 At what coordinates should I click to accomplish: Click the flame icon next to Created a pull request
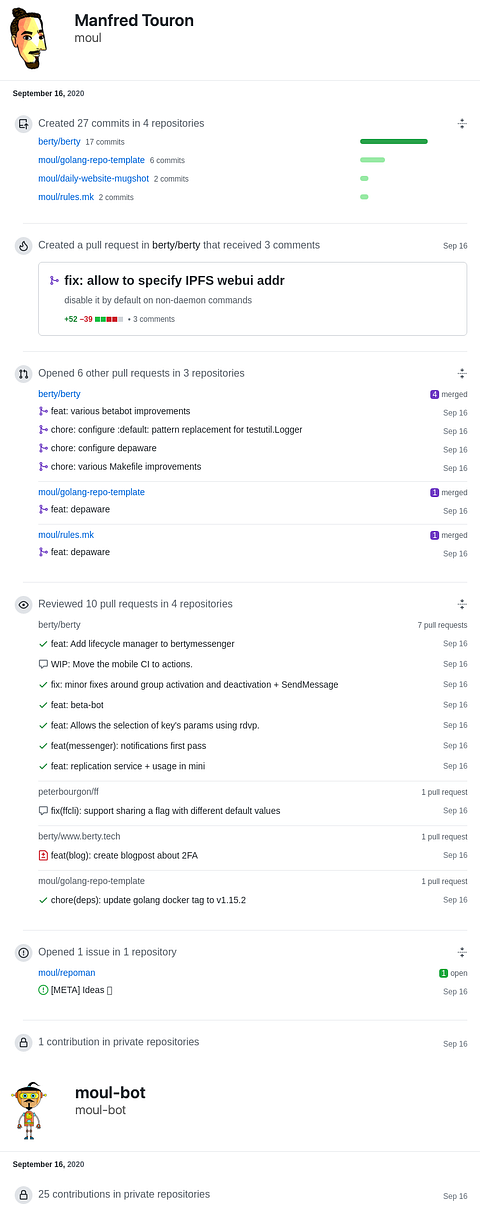pyautogui.click(x=23, y=245)
